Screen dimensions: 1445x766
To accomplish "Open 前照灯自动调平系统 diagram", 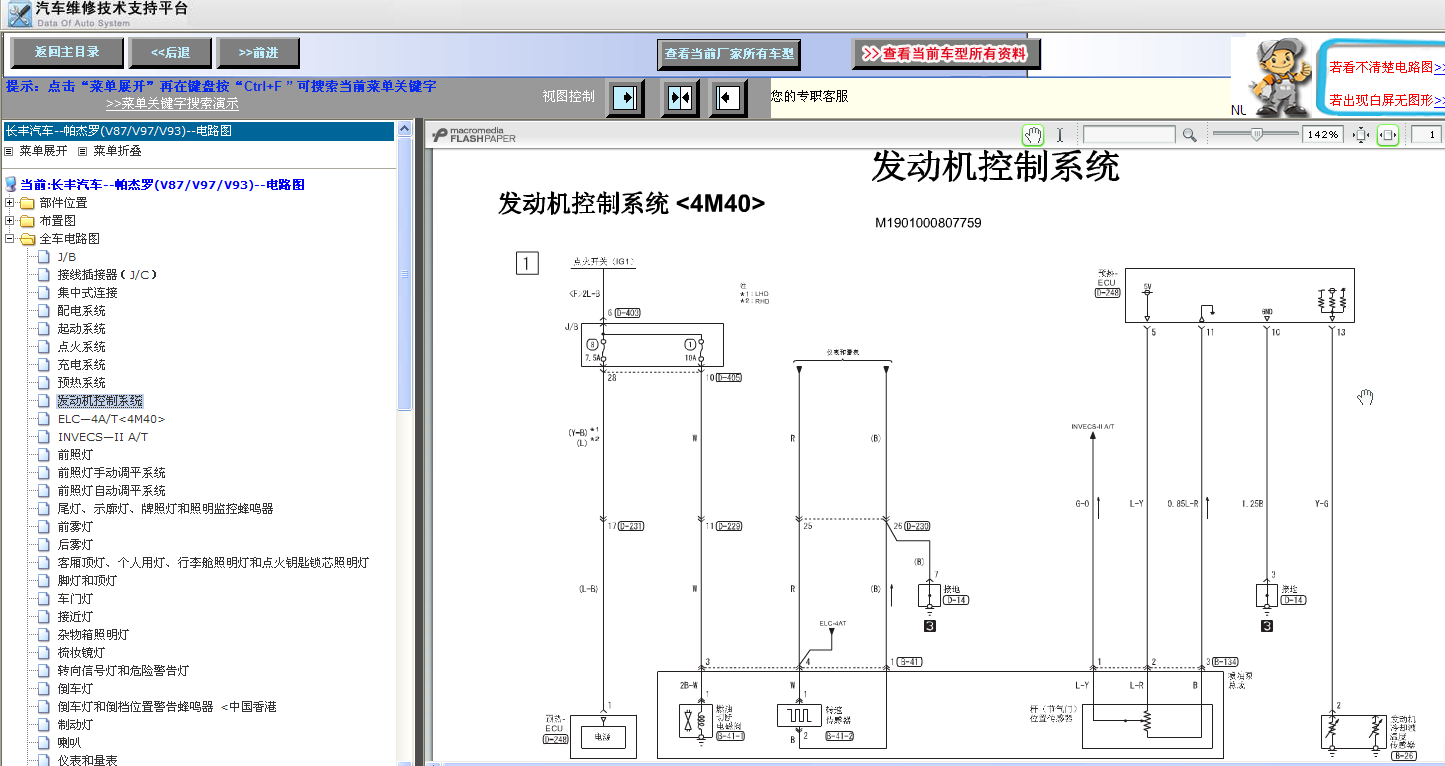I will pos(112,491).
